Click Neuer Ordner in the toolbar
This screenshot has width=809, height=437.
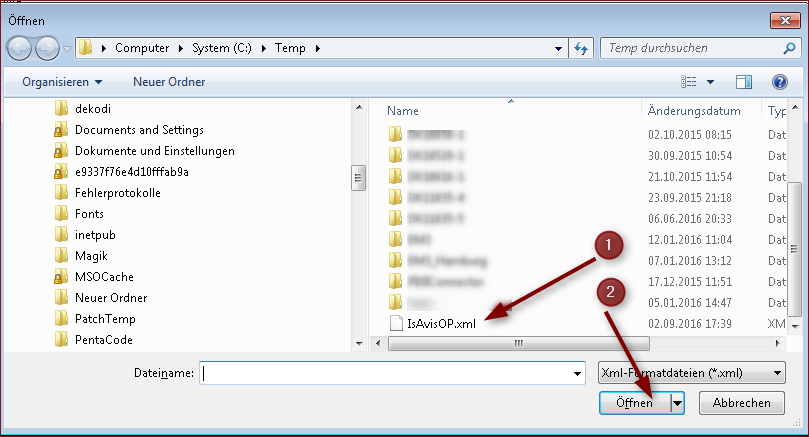(x=169, y=82)
